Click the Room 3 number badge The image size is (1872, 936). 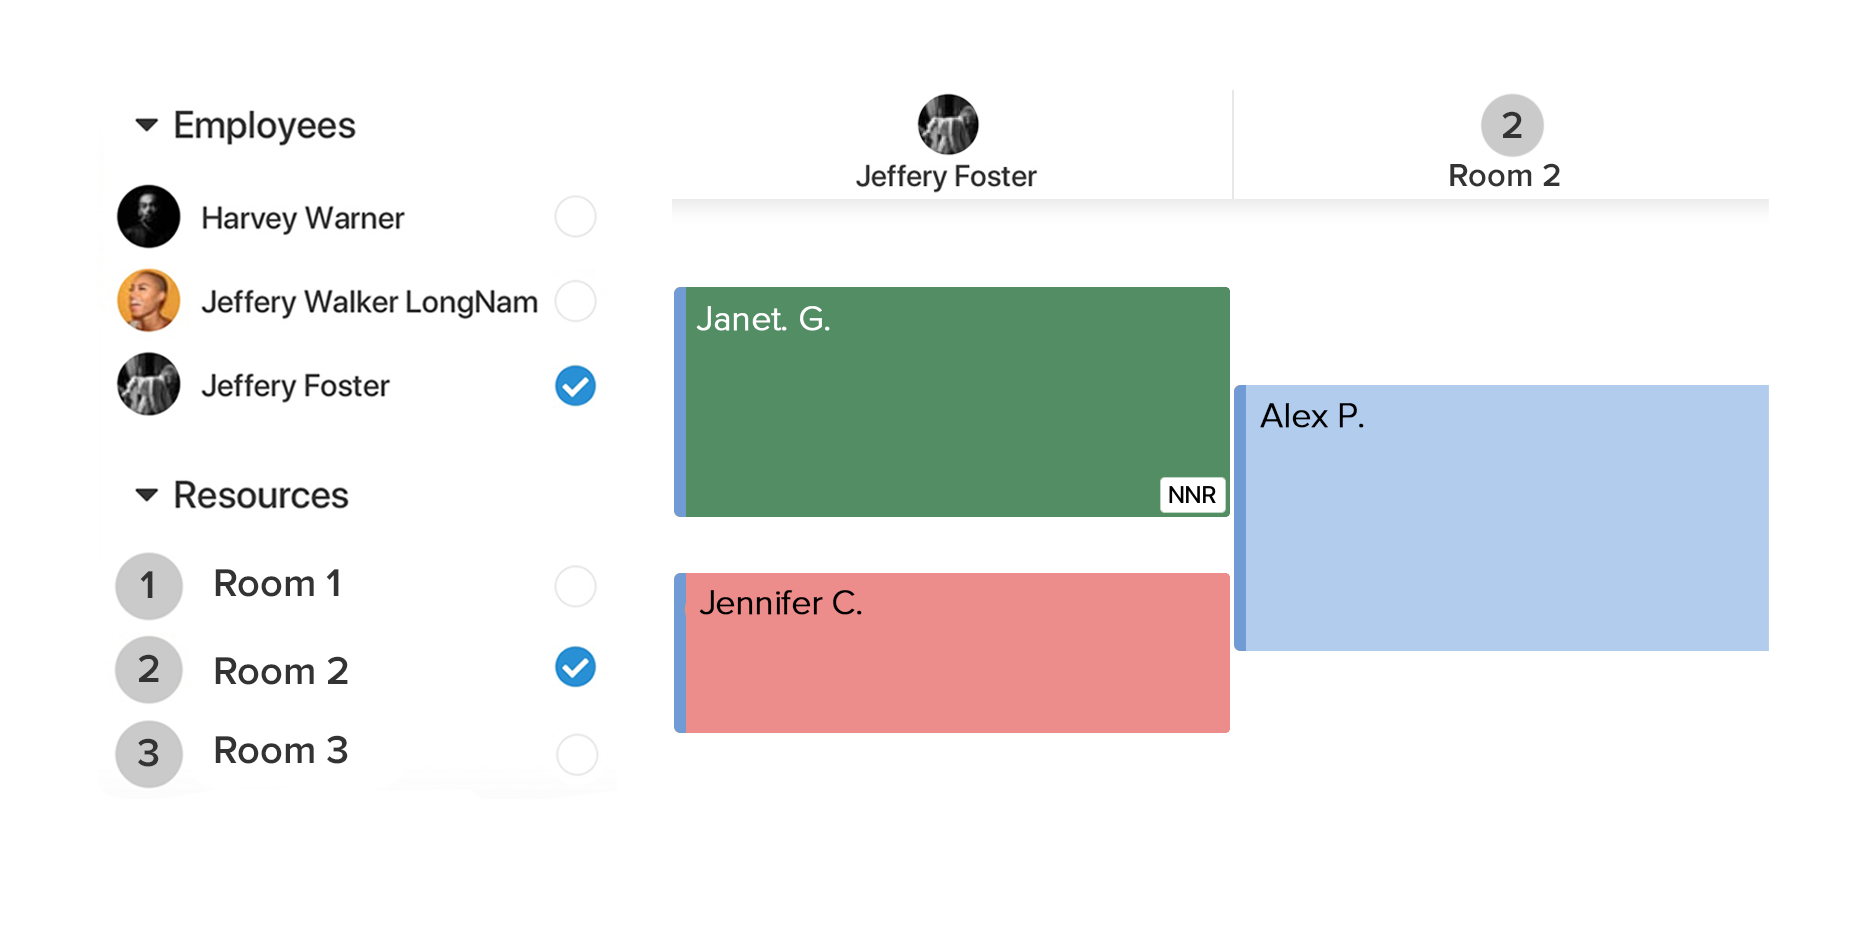pos(149,753)
